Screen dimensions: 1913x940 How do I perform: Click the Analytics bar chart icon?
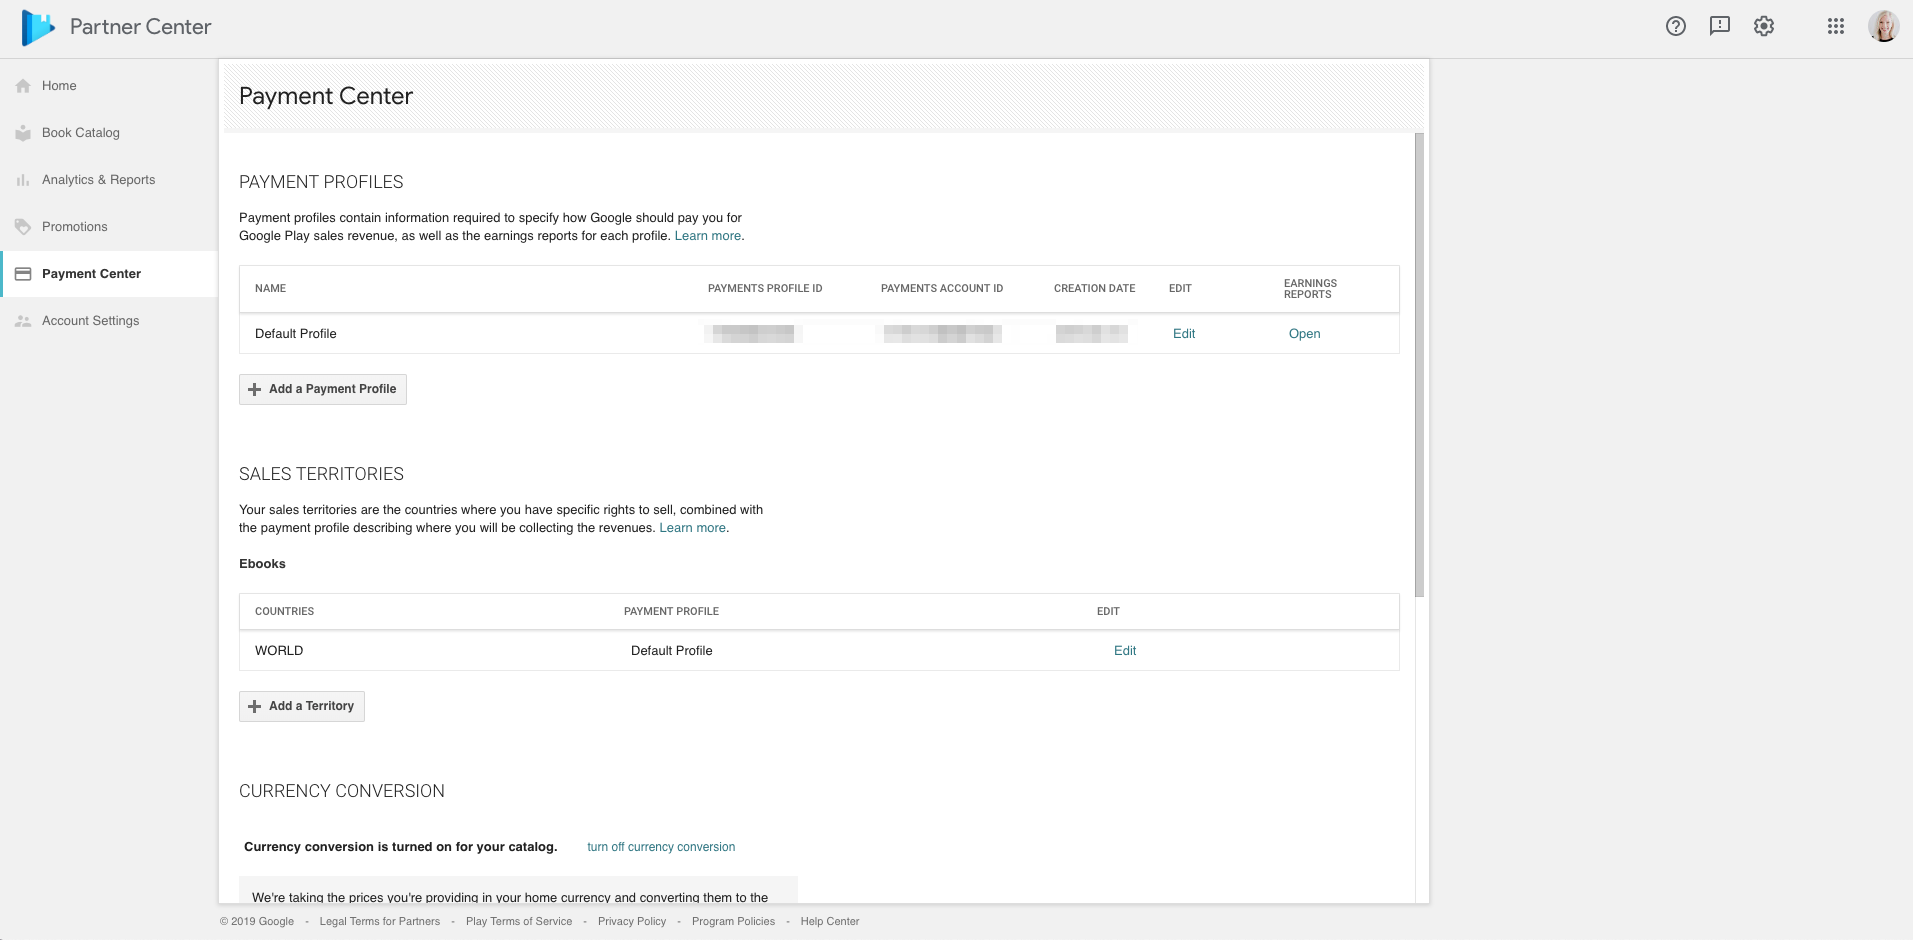click(23, 180)
